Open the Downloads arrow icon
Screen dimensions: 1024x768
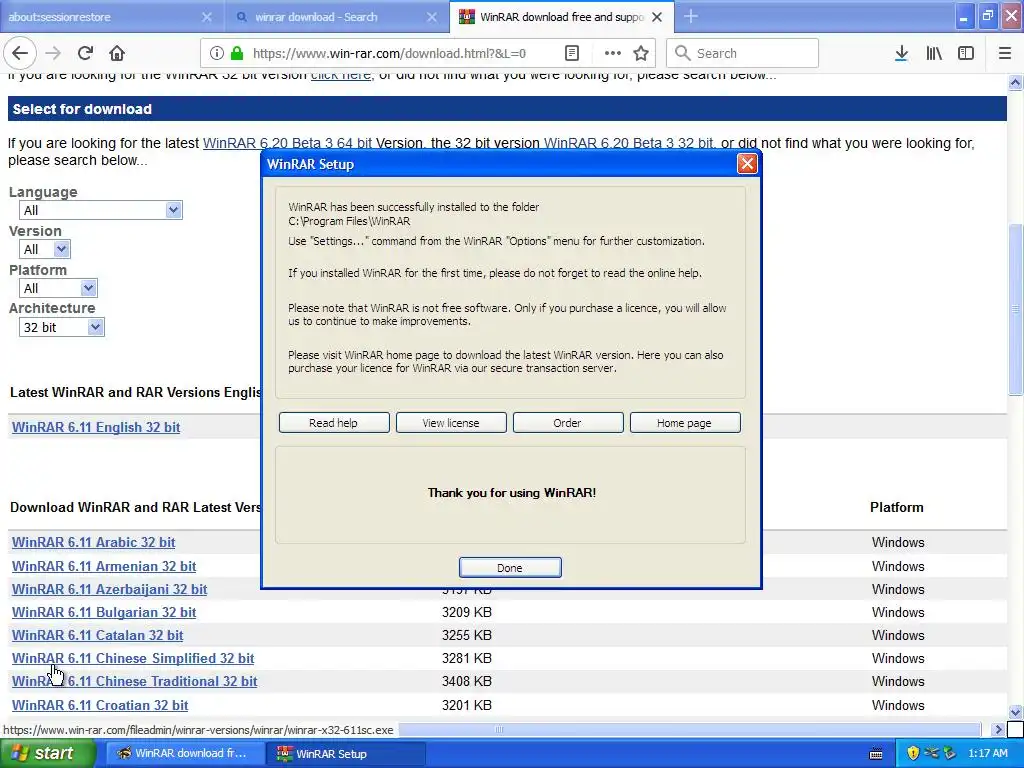901,54
